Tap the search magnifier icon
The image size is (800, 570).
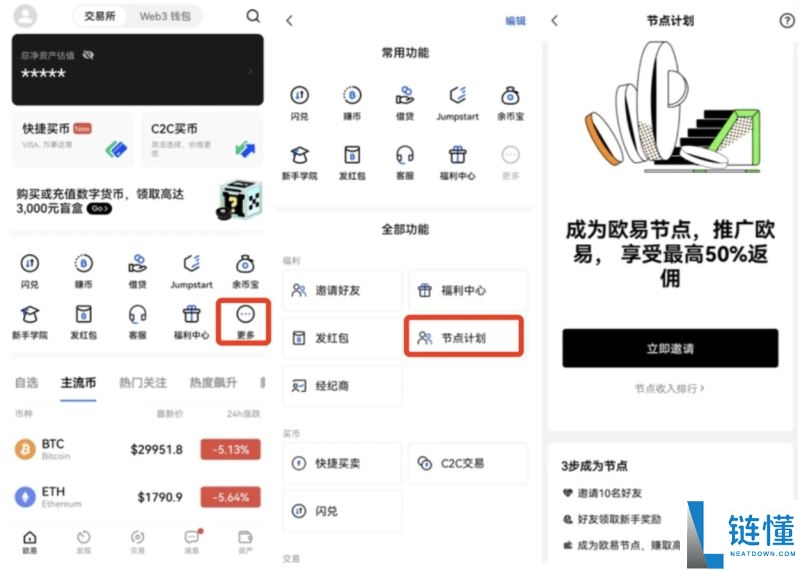pos(253,16)
